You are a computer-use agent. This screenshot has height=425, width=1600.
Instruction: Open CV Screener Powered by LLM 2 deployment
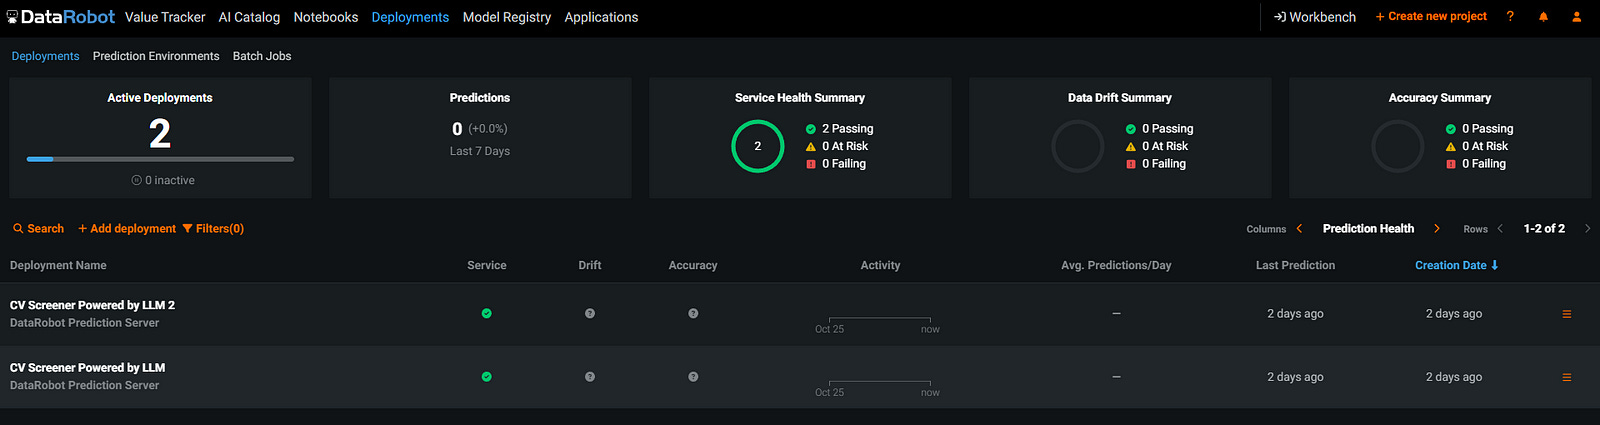point(92,305)
